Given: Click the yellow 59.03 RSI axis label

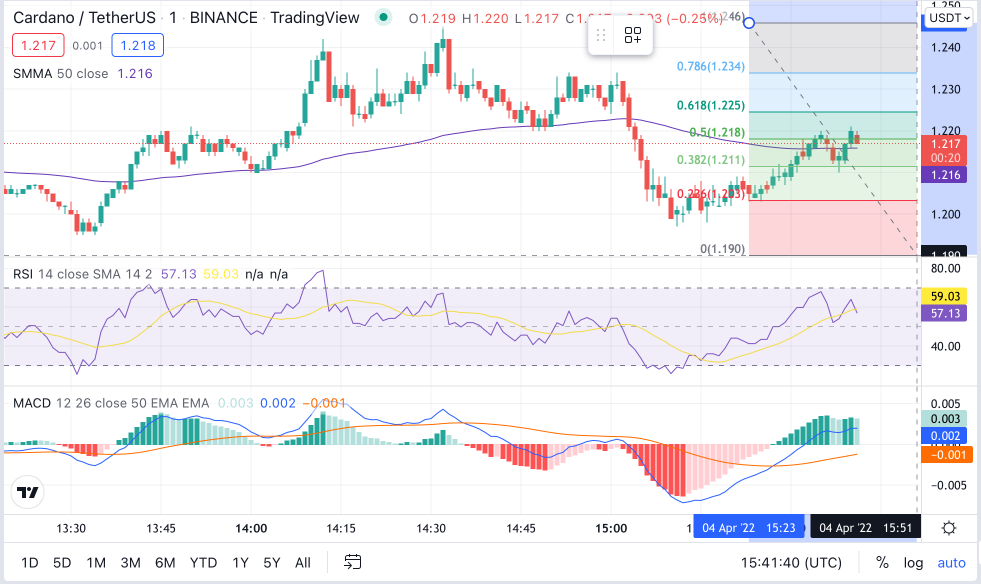Looking at the screenshot, I should 945,296.
